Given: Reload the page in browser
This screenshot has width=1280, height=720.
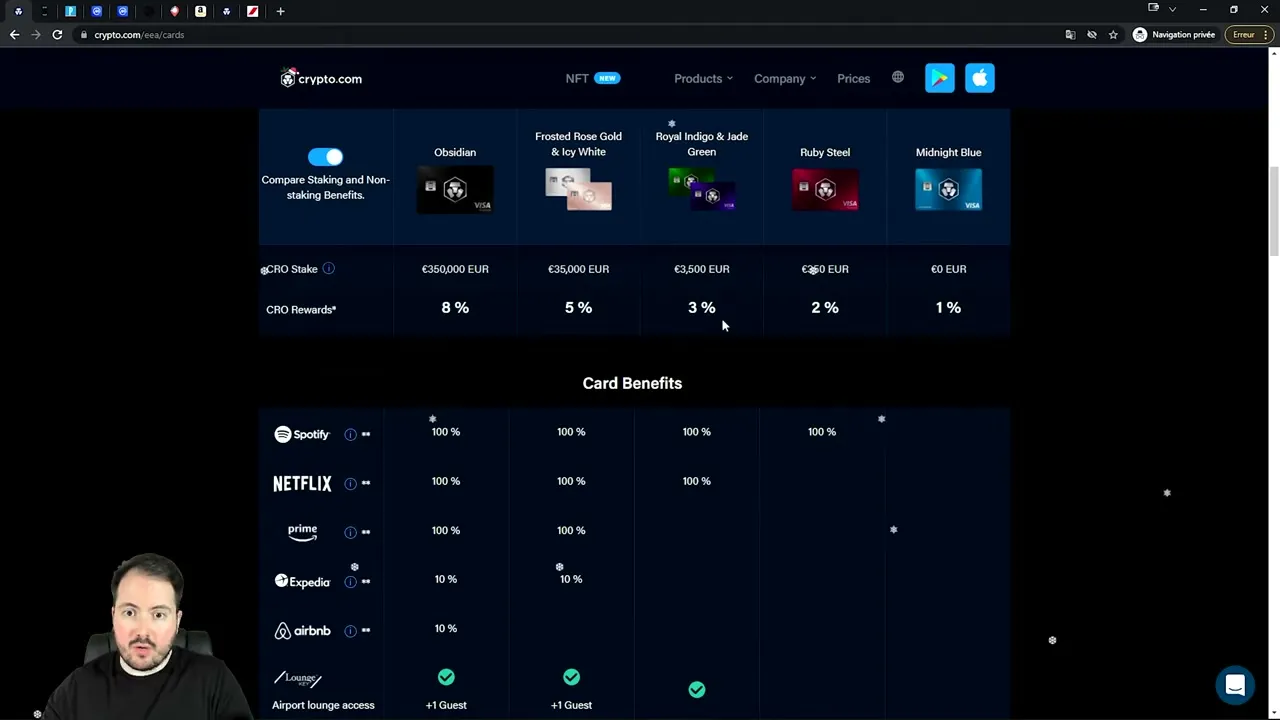Looking at the screenshot, I should pyautogui.click(x=57, y=35).
